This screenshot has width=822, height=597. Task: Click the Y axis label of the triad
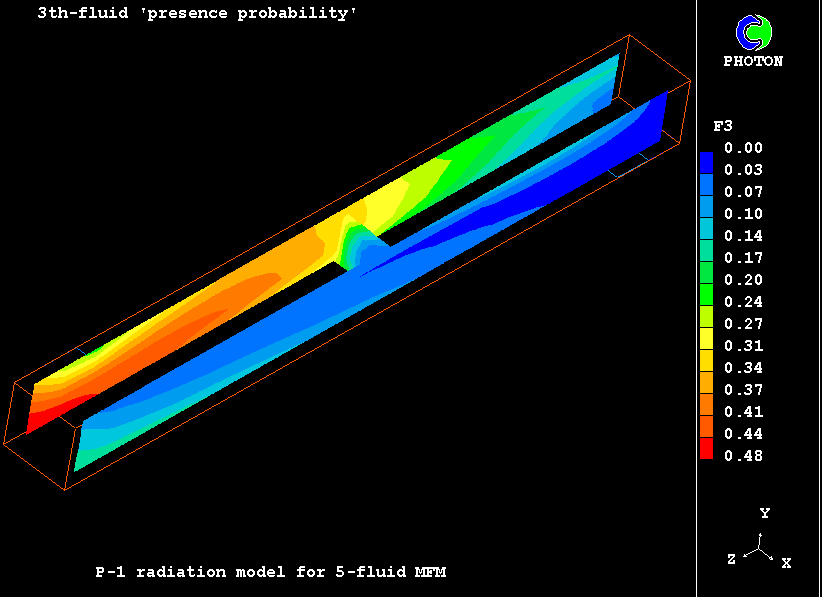click(x=764, y=513)
